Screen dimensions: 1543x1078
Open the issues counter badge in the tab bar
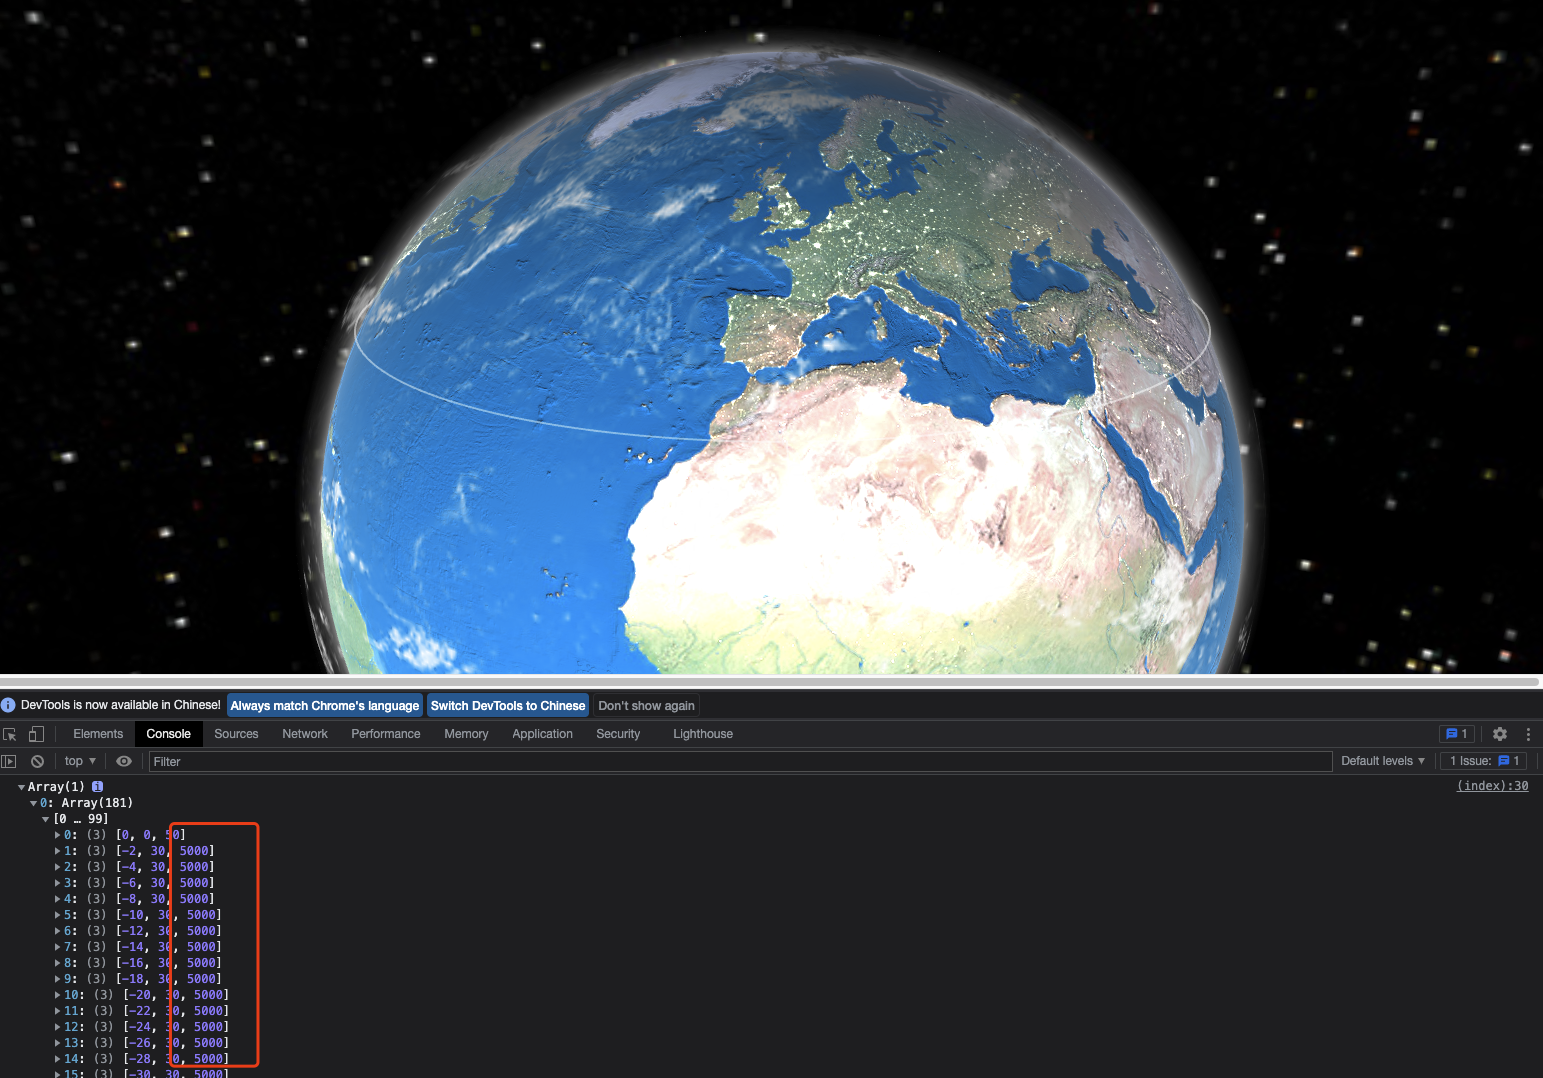1457,734
